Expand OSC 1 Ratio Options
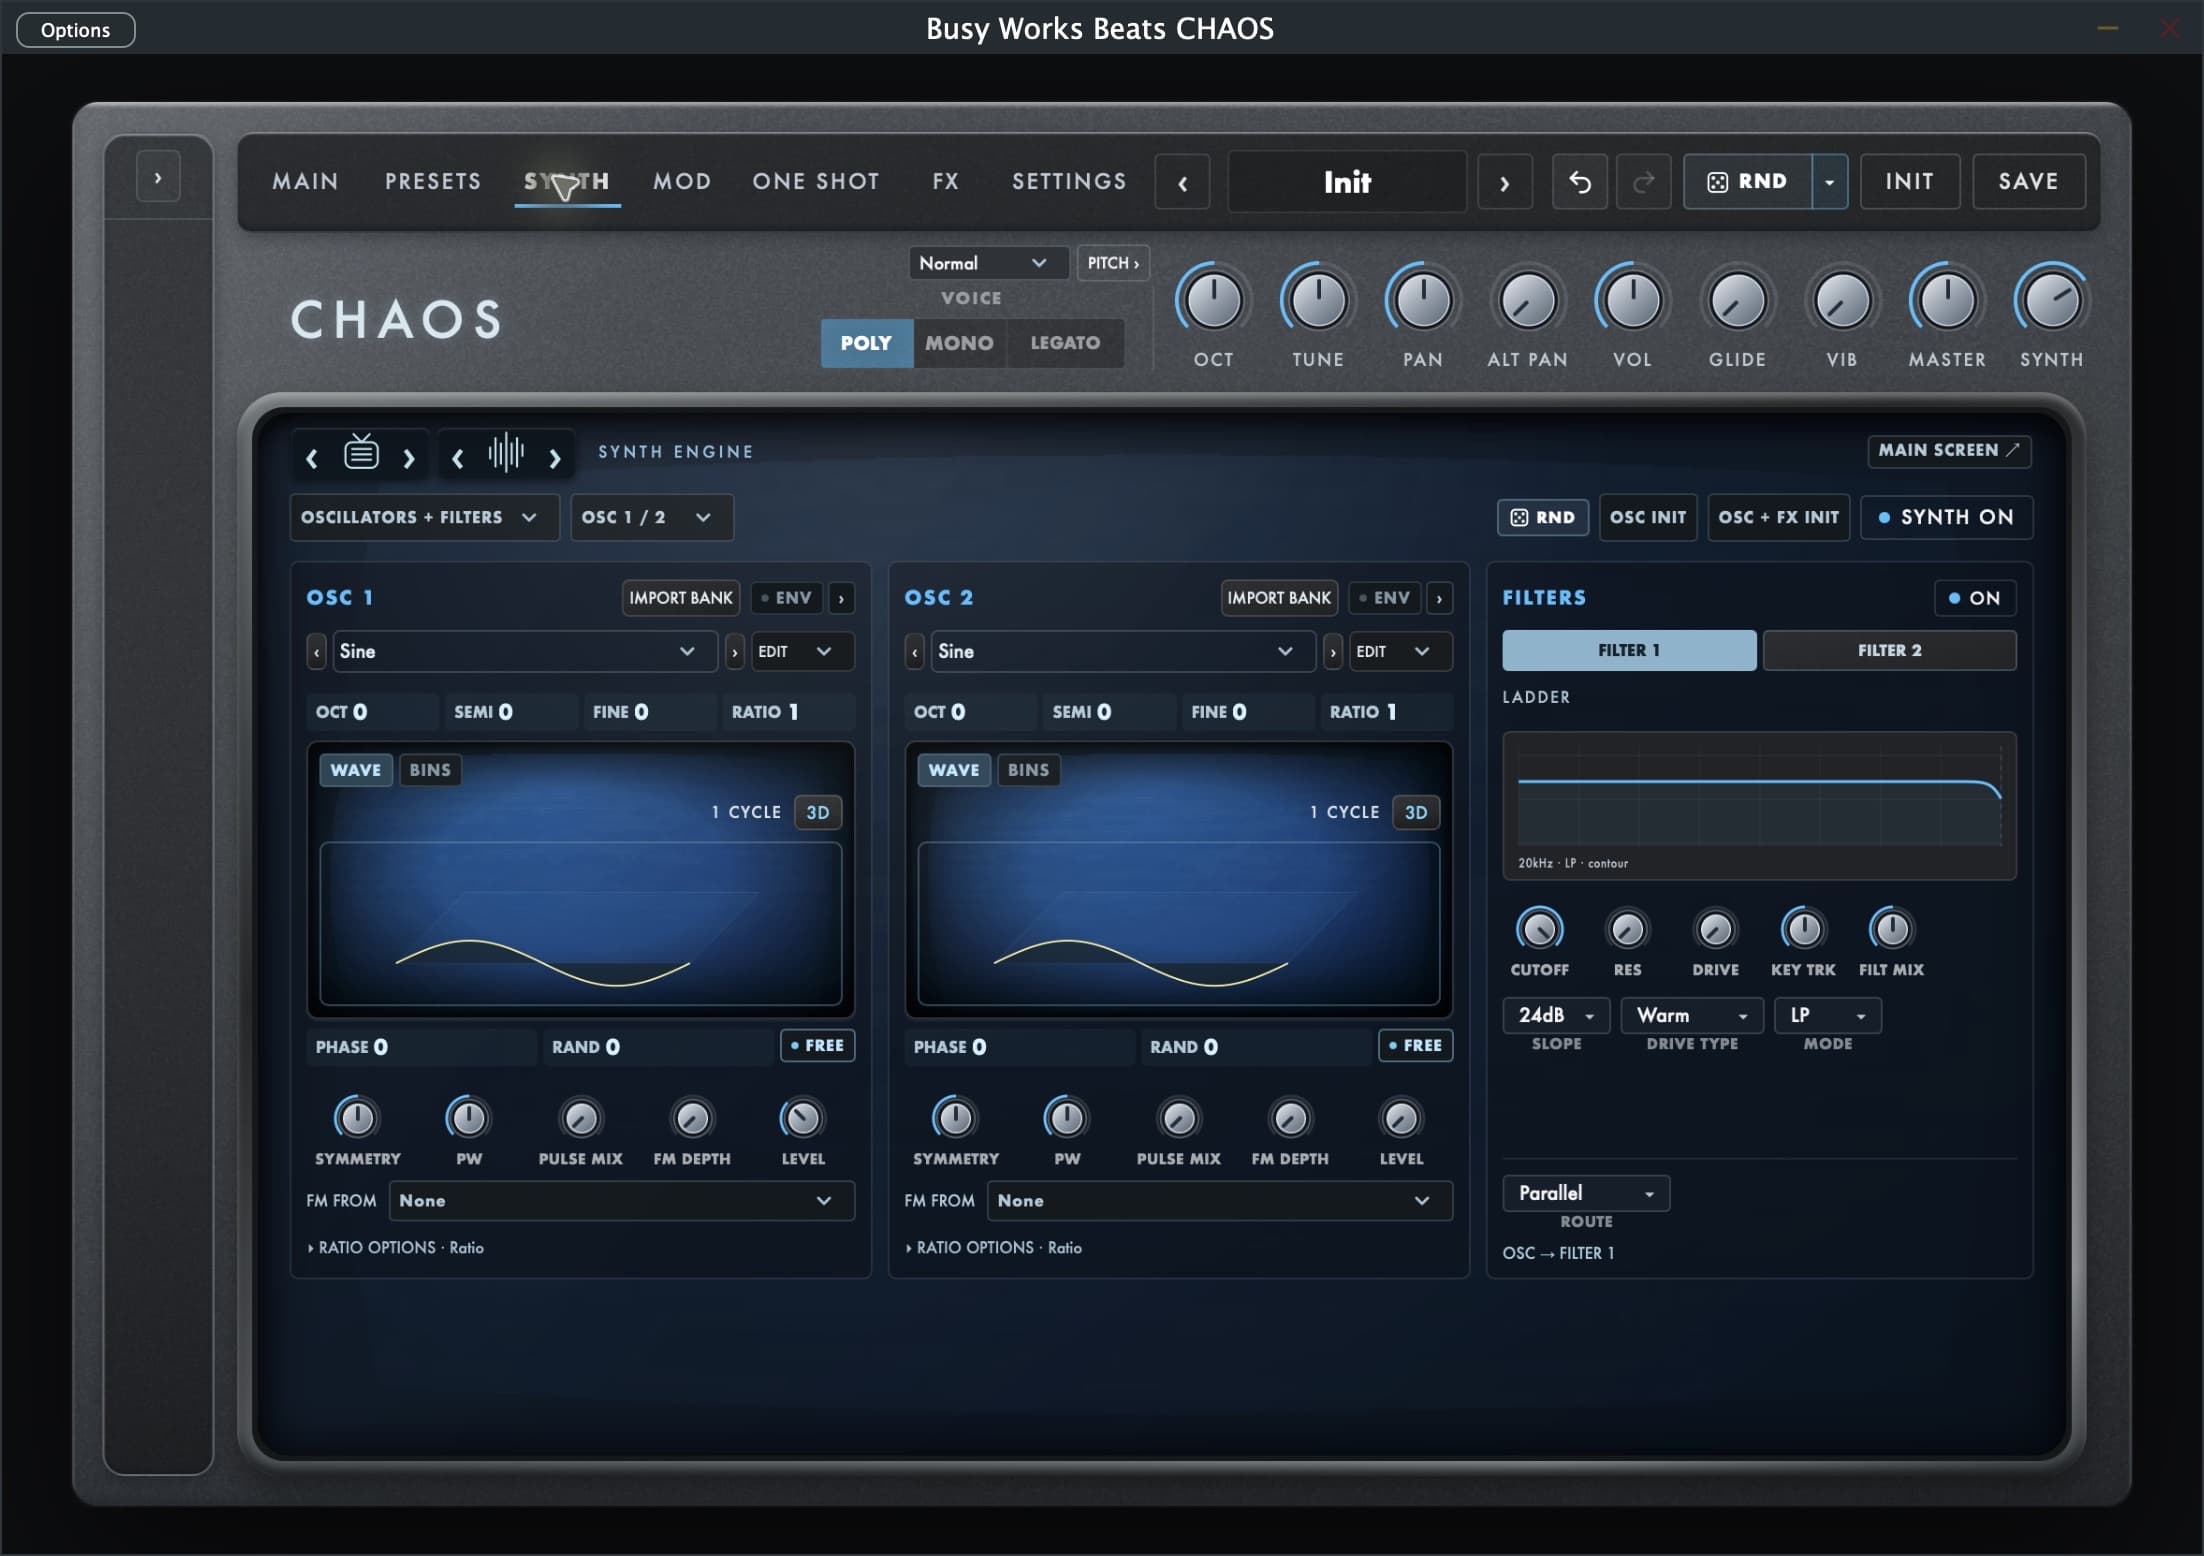The image size is (2204, 1556). (396, 1248)
